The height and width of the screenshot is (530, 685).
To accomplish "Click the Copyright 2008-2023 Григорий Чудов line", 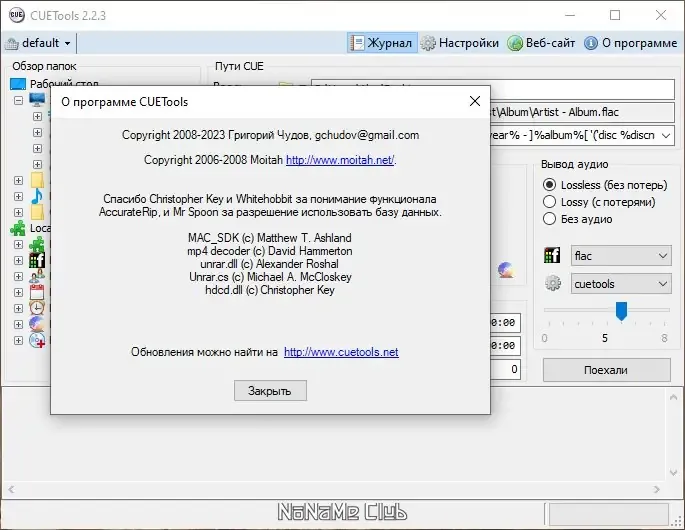I will [270, 135].
